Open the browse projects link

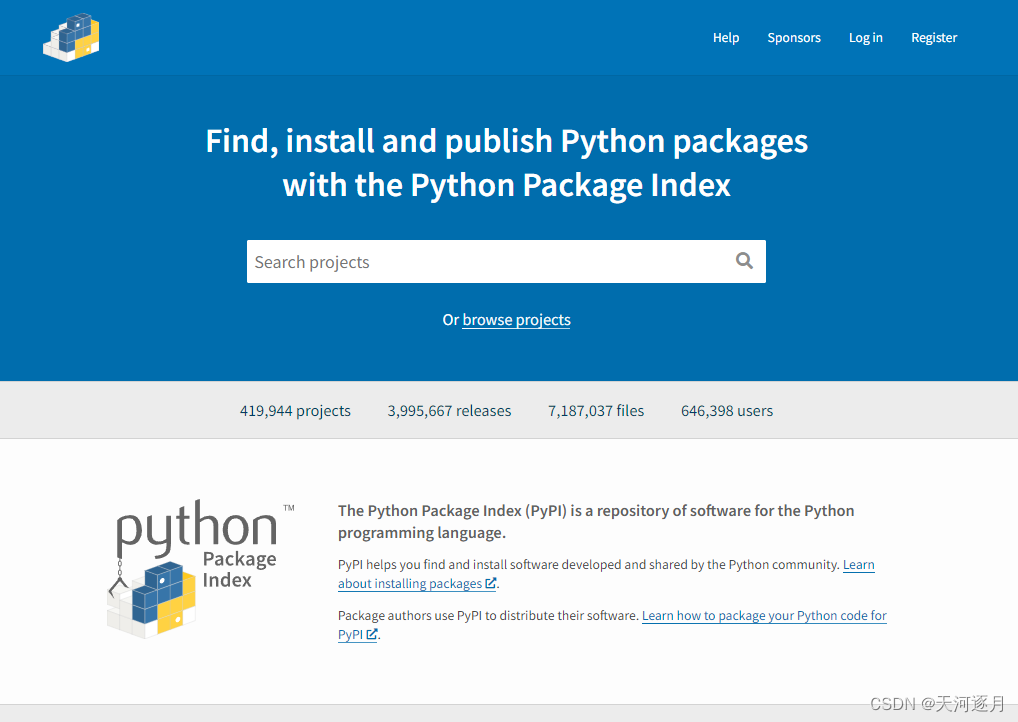(516, 319)
